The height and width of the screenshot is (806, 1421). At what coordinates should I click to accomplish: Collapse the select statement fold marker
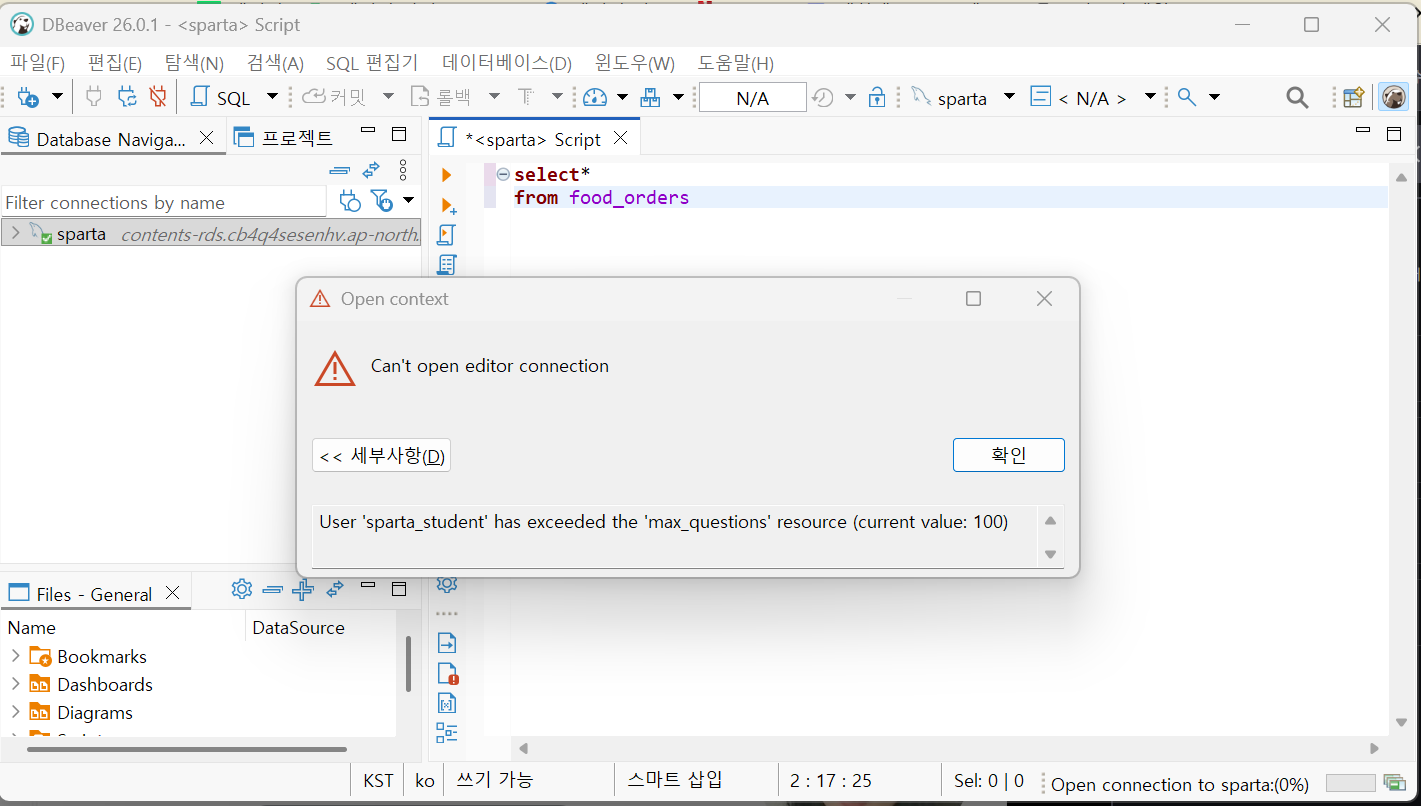(503, 174)
